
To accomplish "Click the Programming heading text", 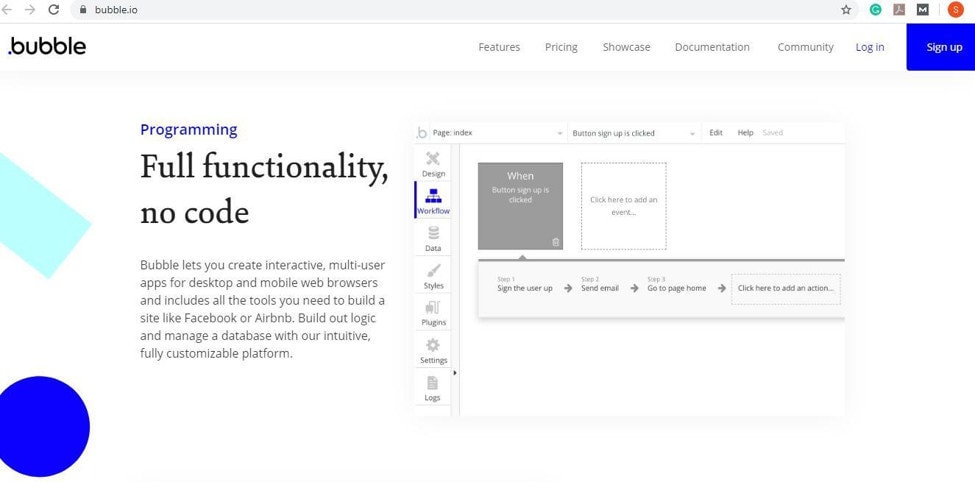I will click(188, 129).
